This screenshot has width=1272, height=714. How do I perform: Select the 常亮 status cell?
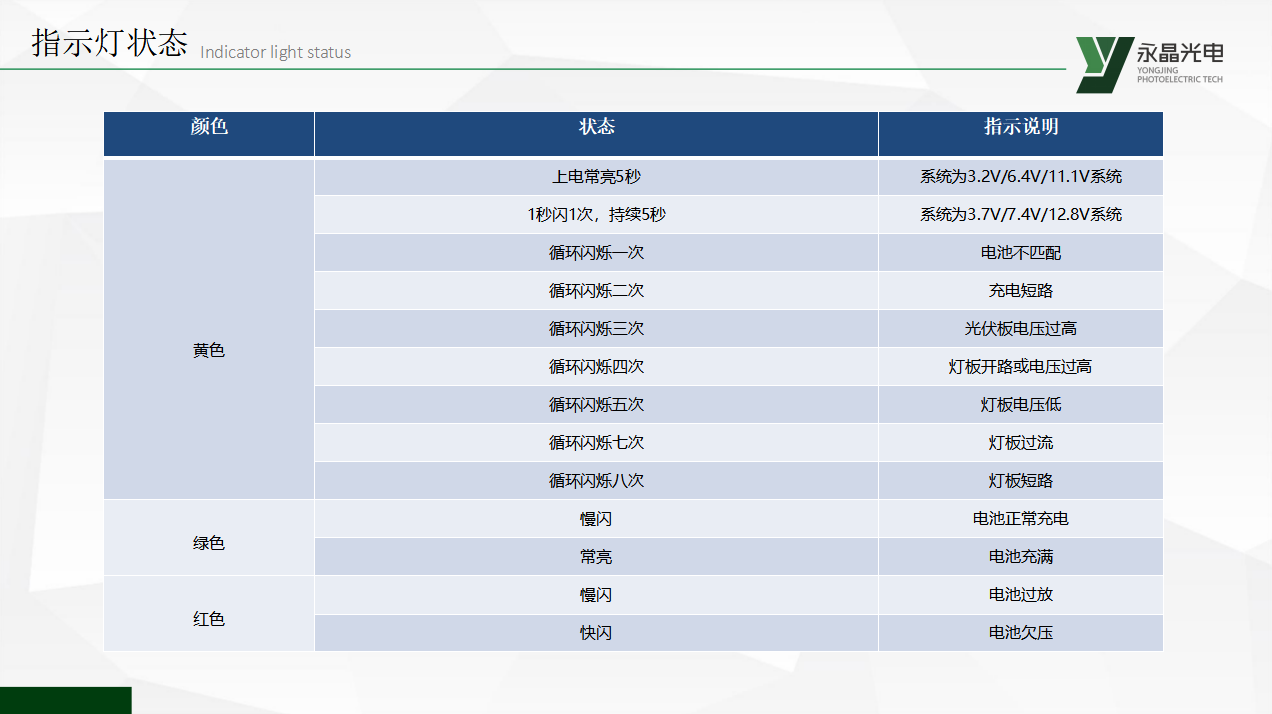[x=596, y=557]
